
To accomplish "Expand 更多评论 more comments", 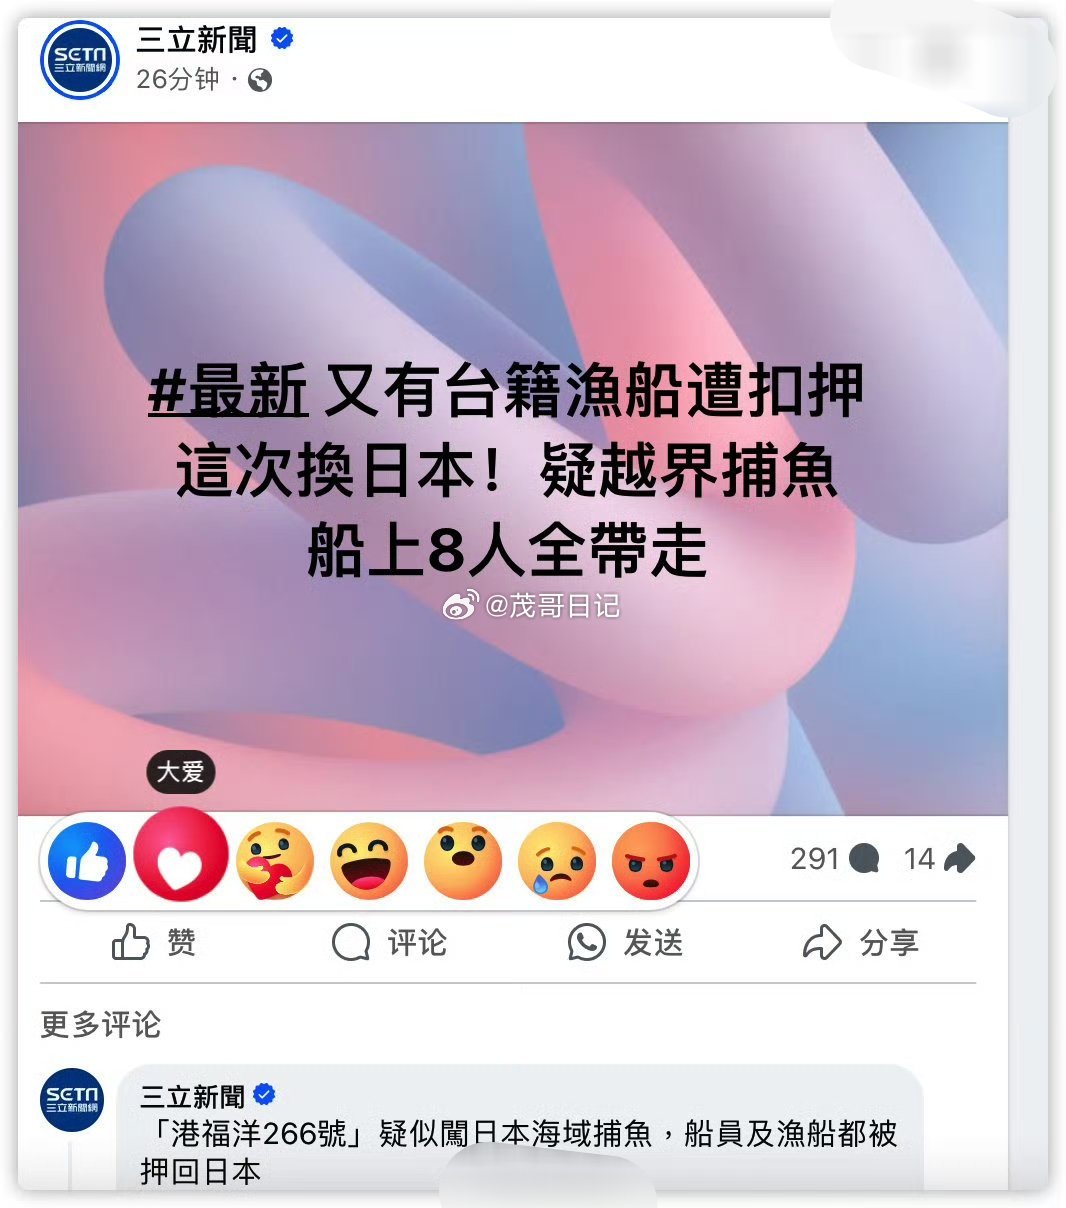I will (x=100, y=1024).
